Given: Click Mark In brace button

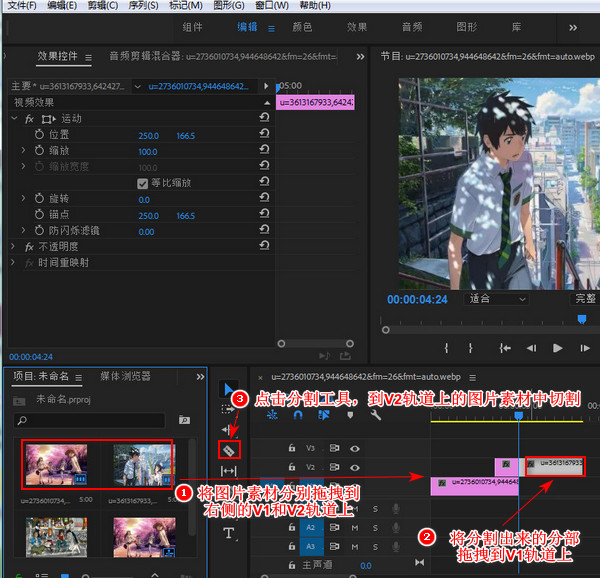Looking at the screenshot, I should click(446, 348).
